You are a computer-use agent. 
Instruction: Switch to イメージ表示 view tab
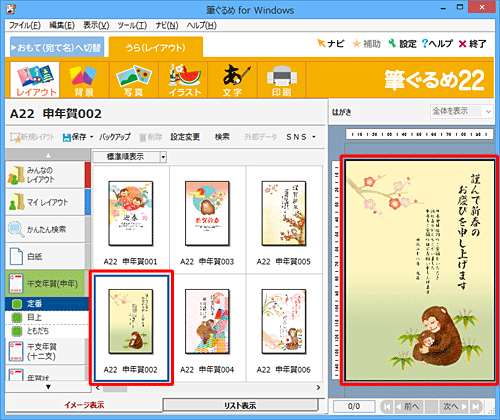(x=84, y=405)
